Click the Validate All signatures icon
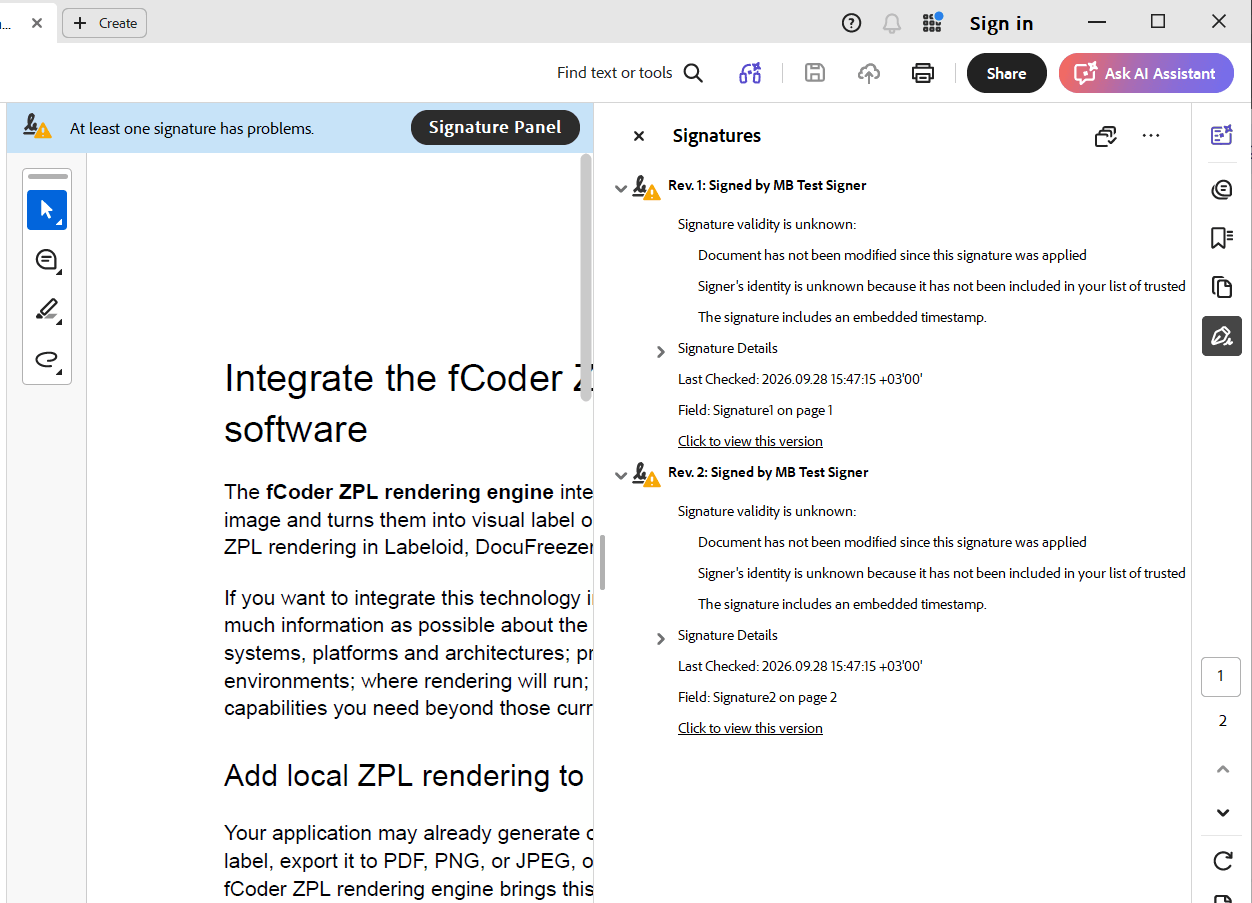The image size is (1252, 903). coord(1105,136)
